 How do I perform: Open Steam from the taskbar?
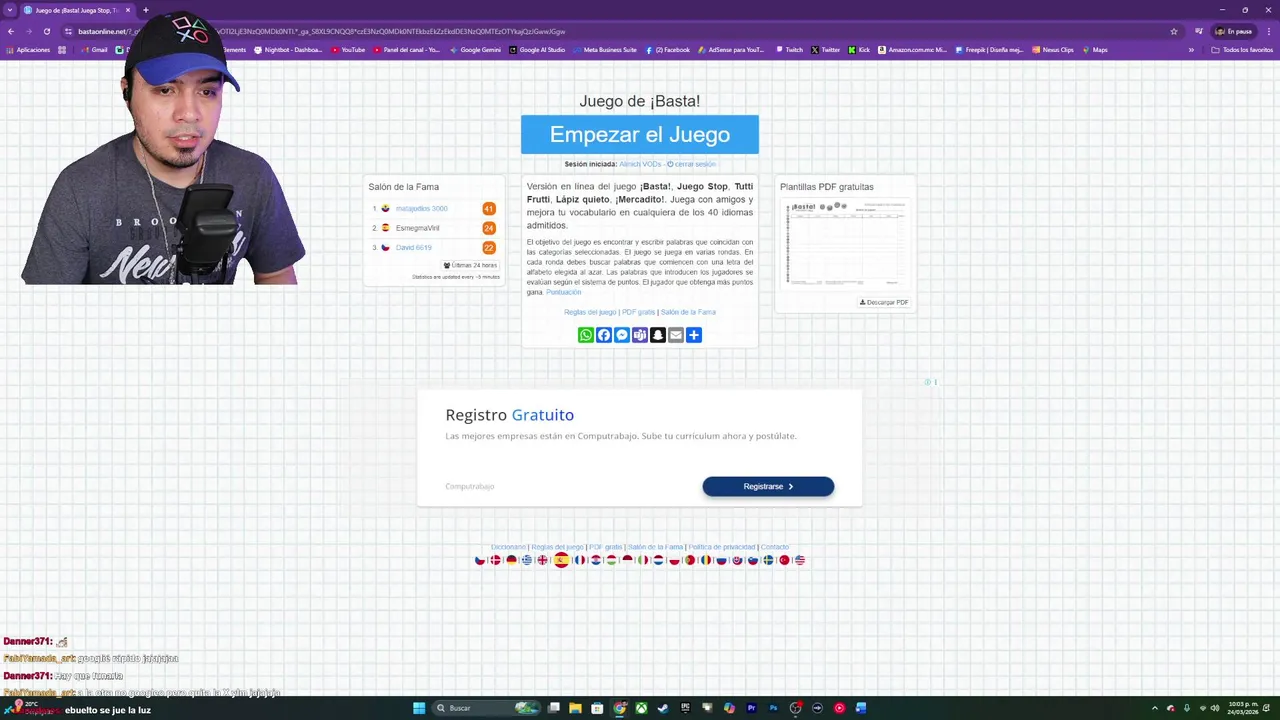663,708
